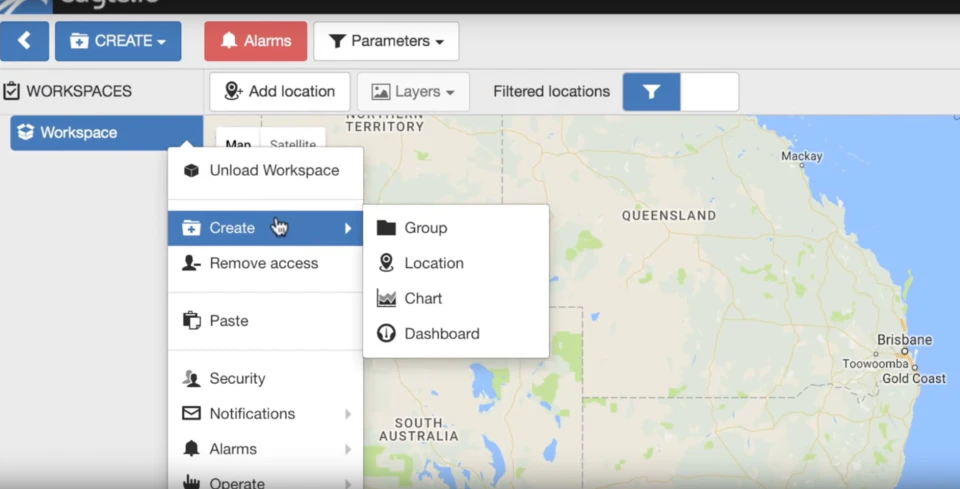Select the Workspace tree item
Image resolution: width=960 pixels, height=489 pixels.
point(107,133)
